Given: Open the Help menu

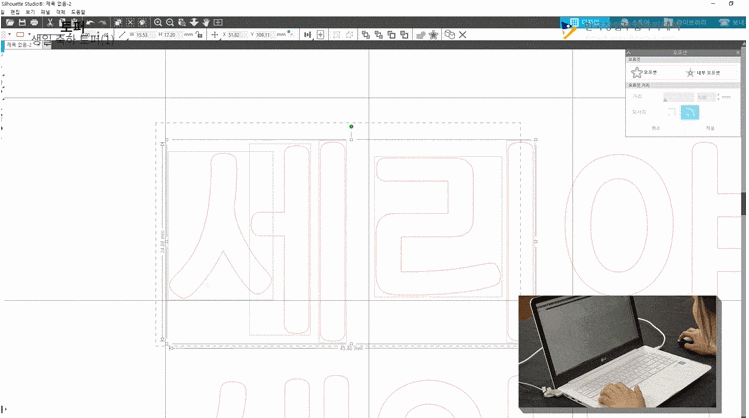Looking at the screenshot, I should point(78,12).
